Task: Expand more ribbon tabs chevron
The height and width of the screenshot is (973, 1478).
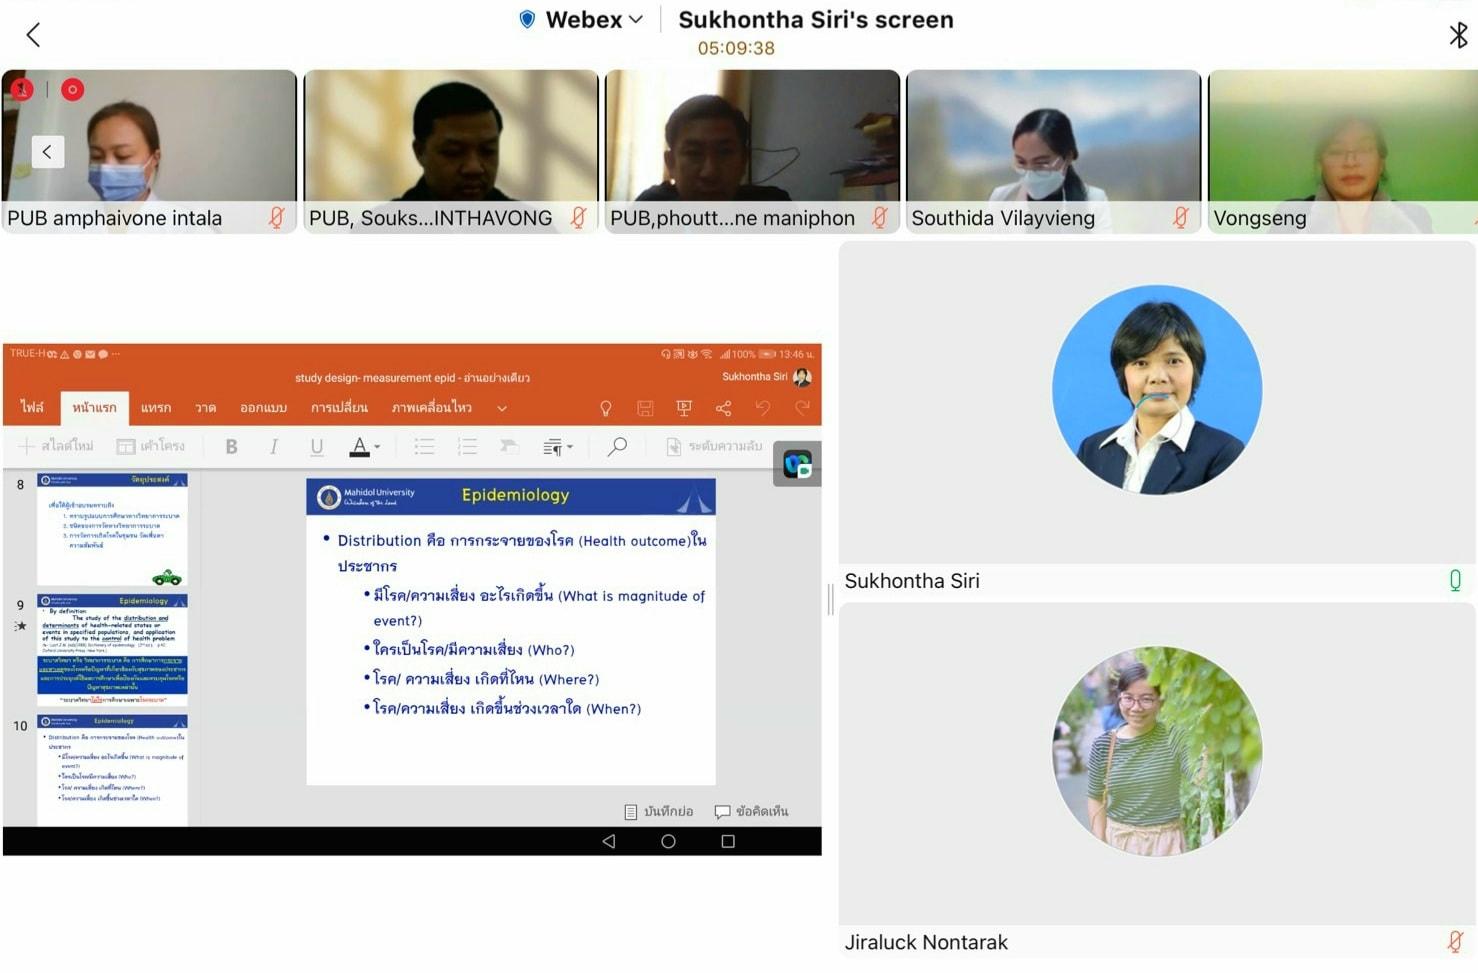Action: coord(502,408)
